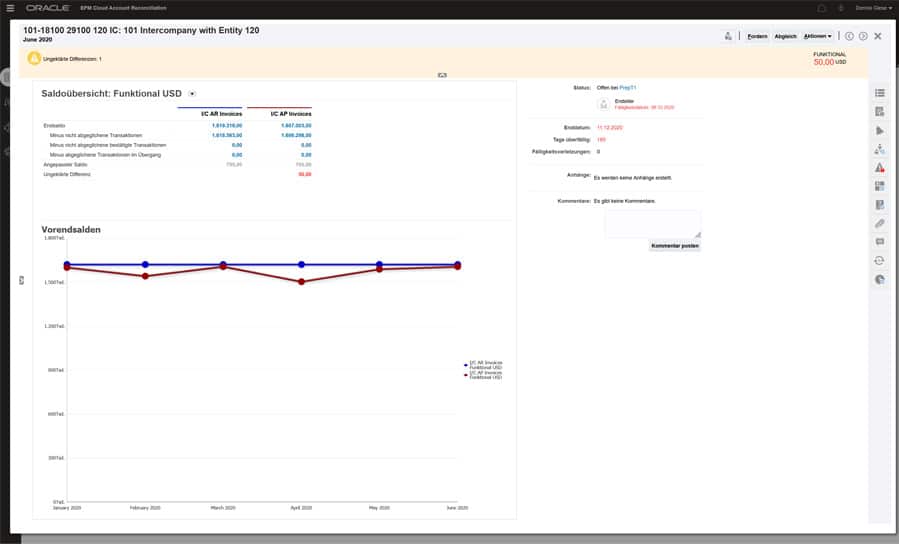Open the Instructions play icon in right sidebar
This screenshot has width=899, height=544.
point(880,131)
